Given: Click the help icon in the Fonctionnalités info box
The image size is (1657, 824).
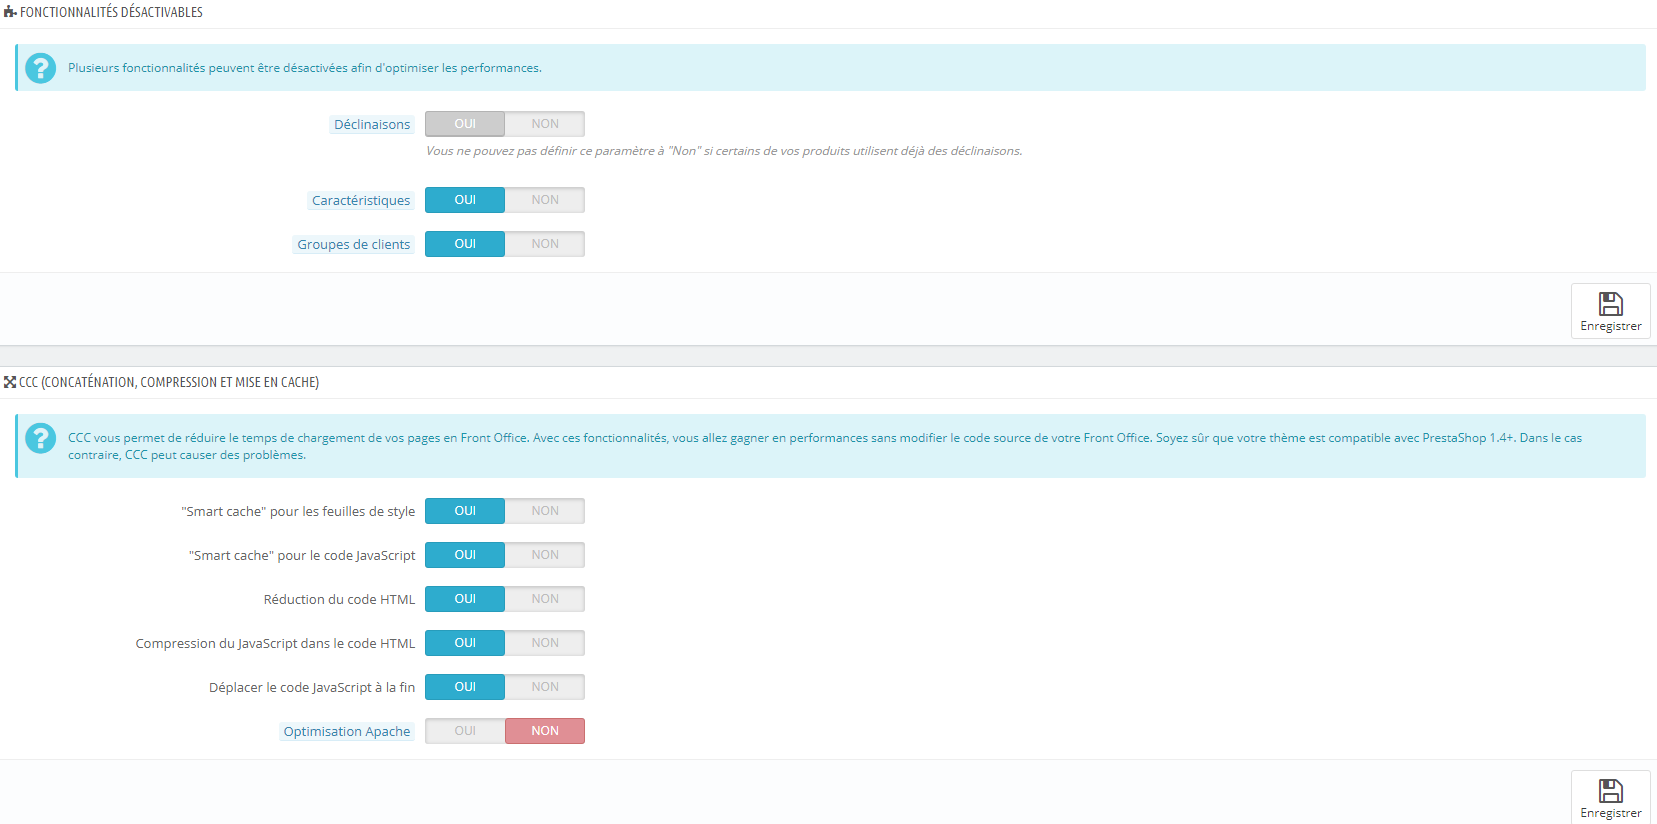Looking at the screenshot, I should click(x=40, y=68).
